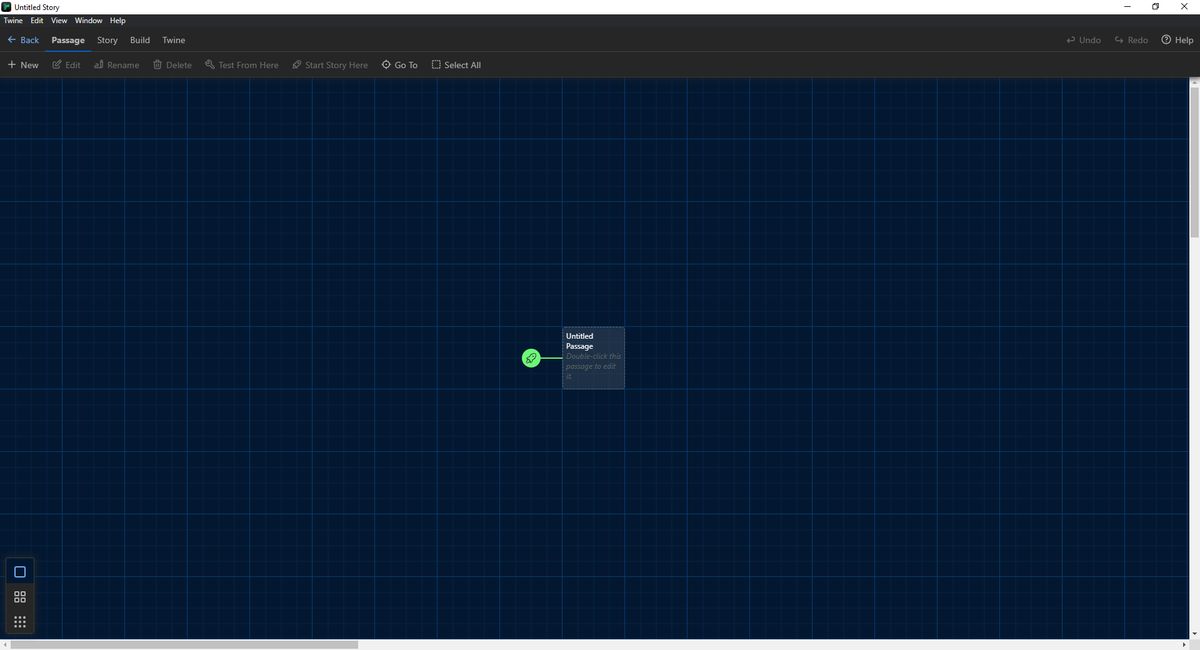Open the View menu
This screenshot has width=1200, height=650.
59,20
